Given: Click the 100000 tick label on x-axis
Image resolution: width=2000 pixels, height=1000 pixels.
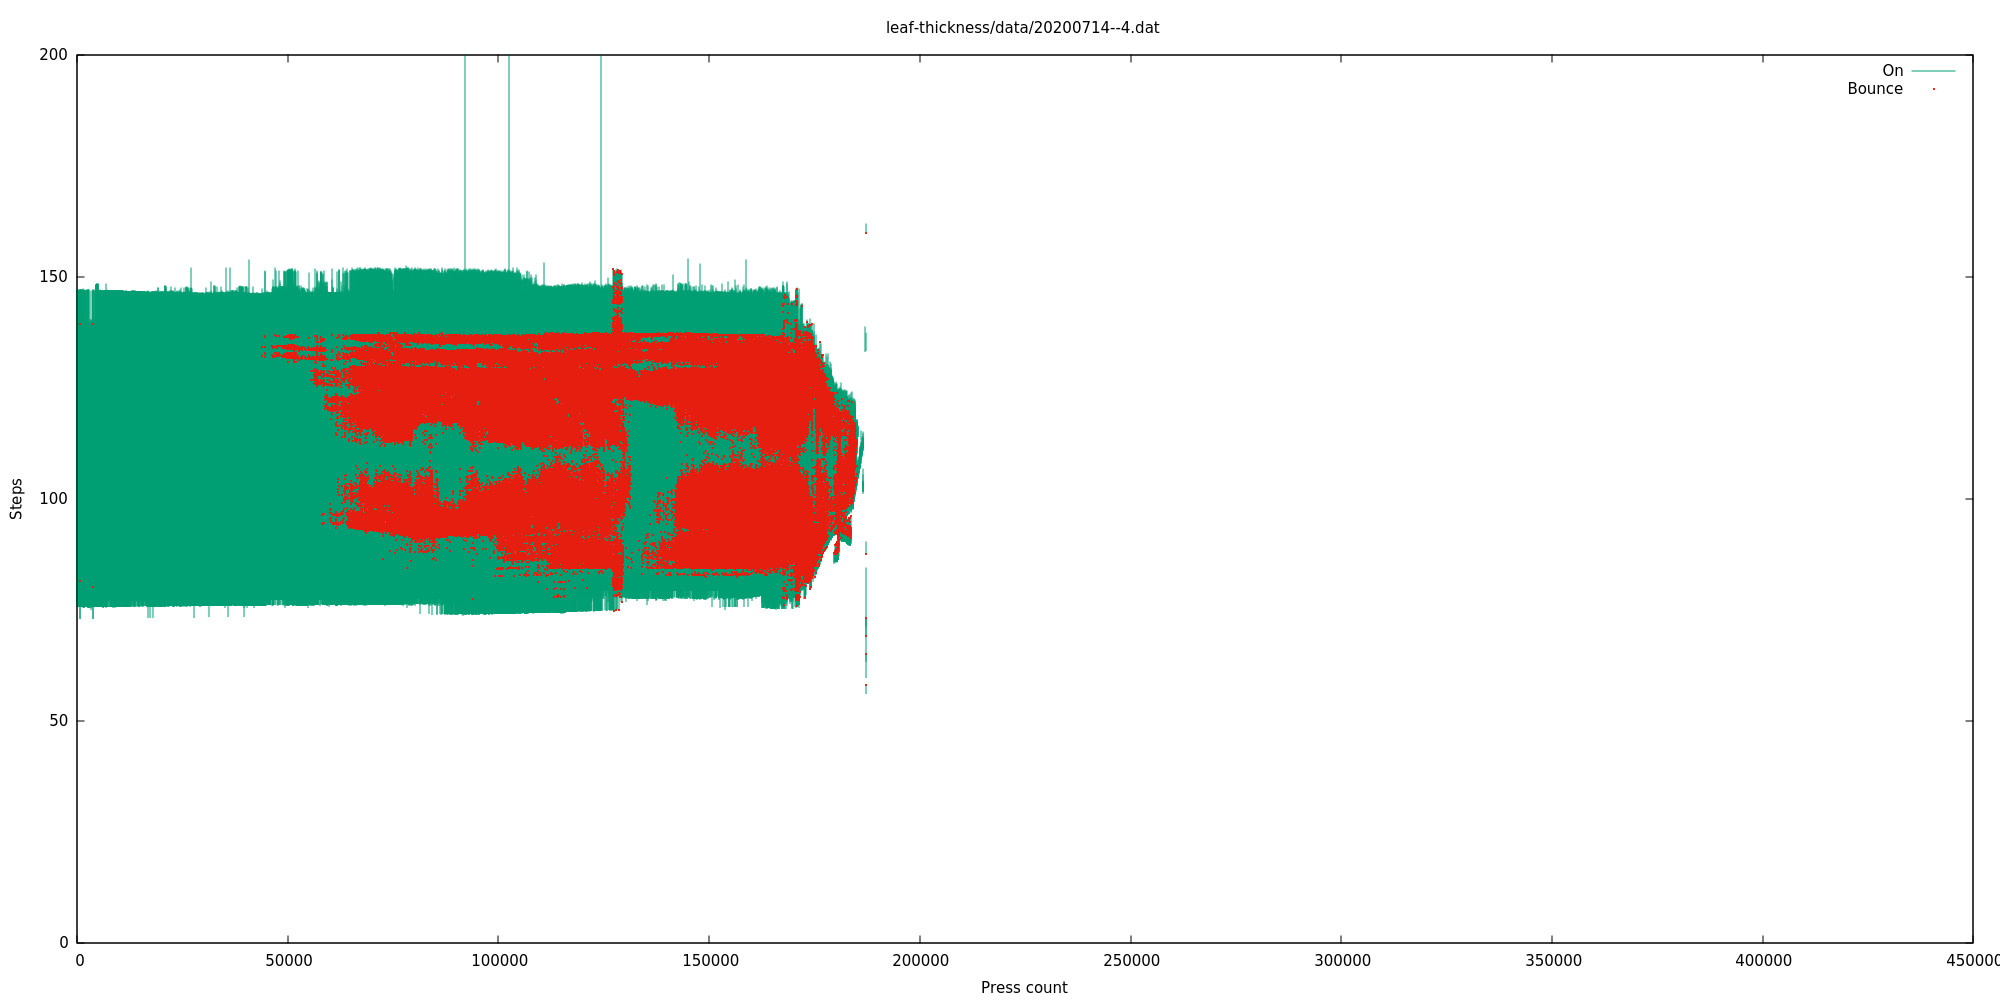Looking at the screenshot, I should point(498,961).
